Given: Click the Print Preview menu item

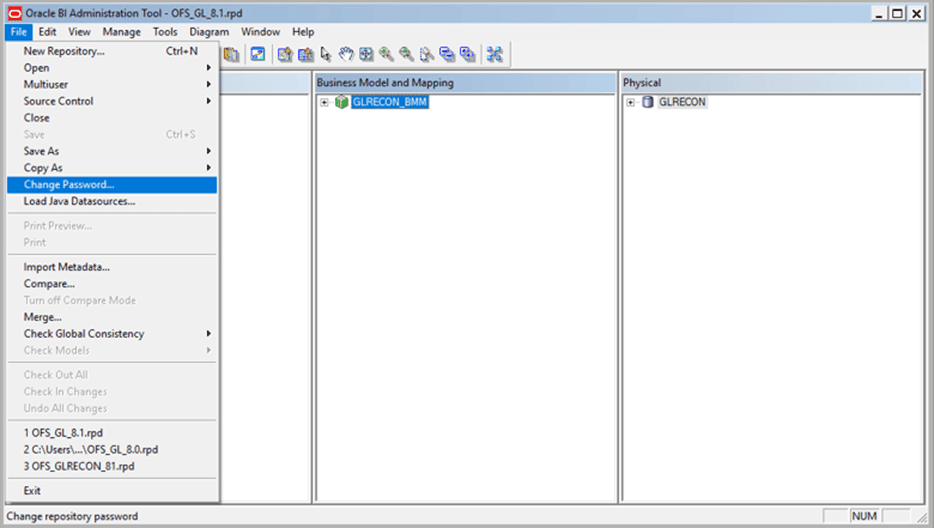Looking at the screenshot, I should pos(112,226).
